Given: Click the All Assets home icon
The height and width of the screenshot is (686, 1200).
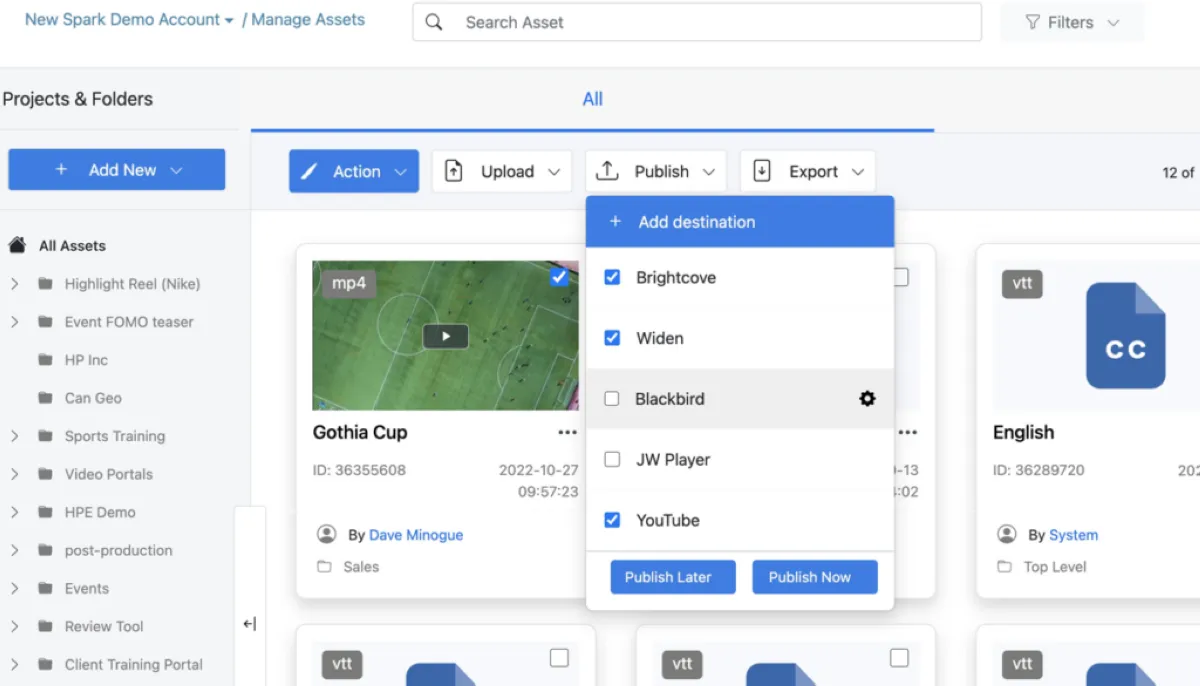Looking at the screenshot, I should pyautogui.click(x=17, y=245).
